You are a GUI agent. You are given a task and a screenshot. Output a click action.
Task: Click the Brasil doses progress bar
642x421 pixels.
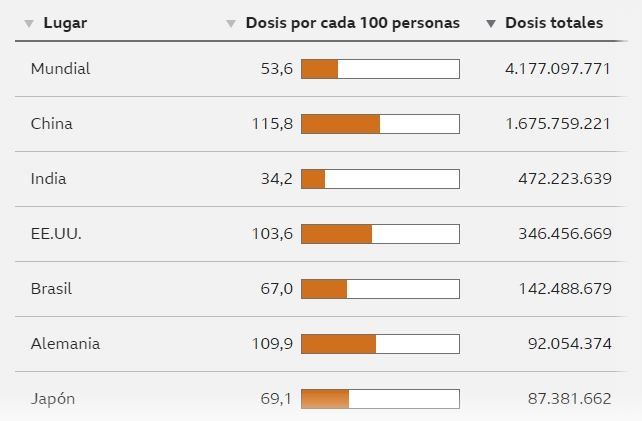380,289
